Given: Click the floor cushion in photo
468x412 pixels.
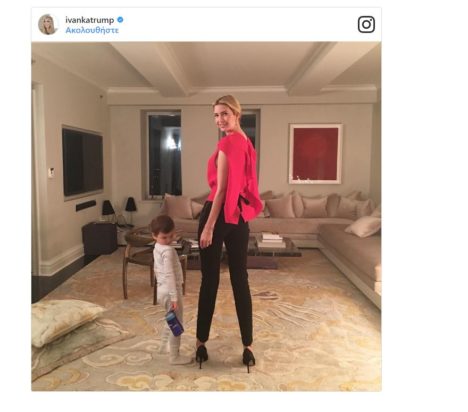Looking at the screenshot, I should coord(65,320).
